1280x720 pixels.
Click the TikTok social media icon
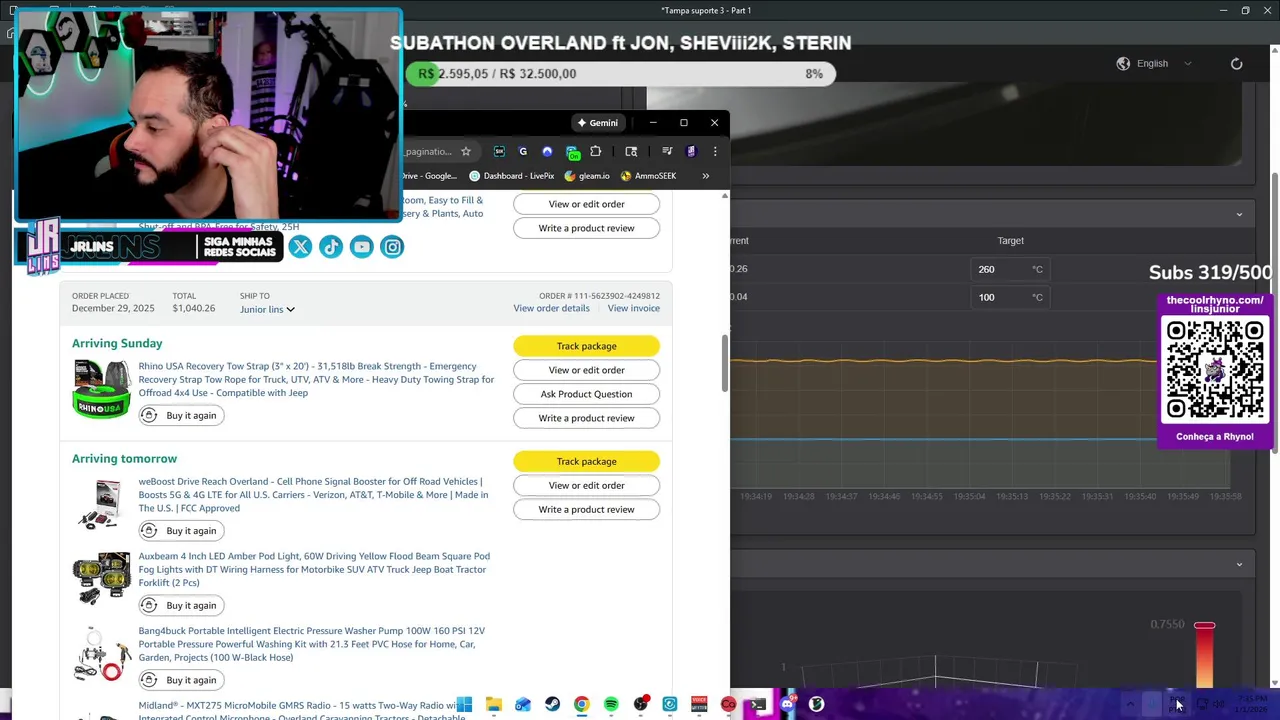(331, 247)
